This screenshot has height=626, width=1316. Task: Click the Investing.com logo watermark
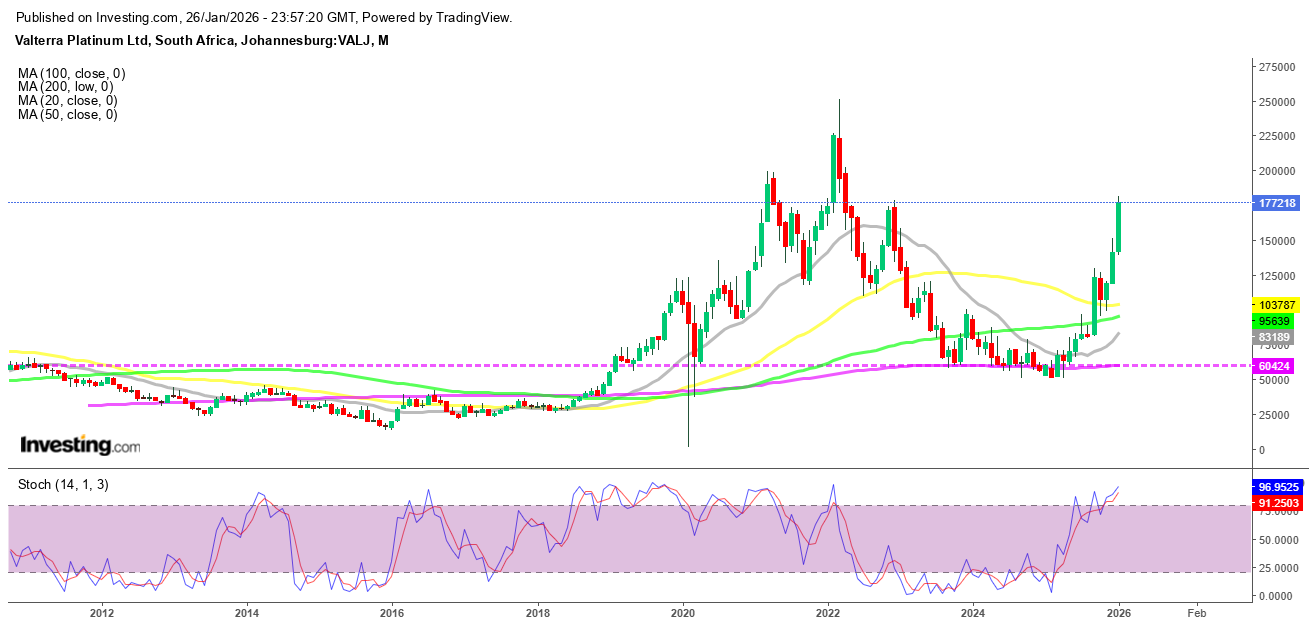coord(80,445)
